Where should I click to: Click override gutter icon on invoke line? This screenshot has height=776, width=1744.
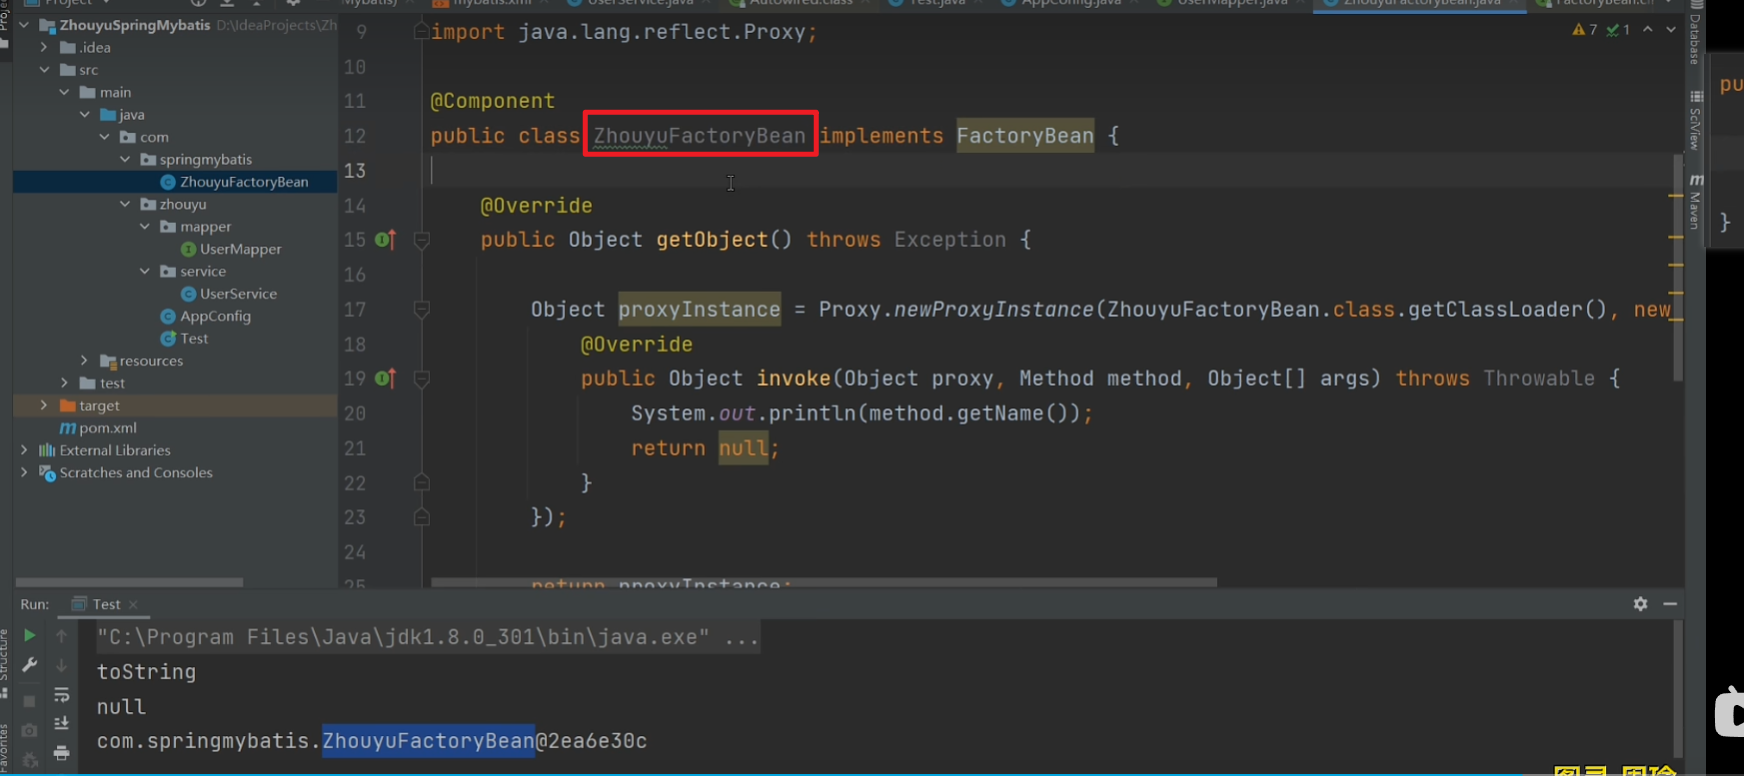385,379
